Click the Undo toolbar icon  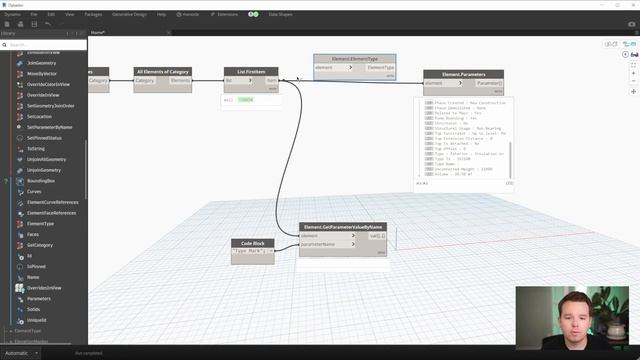pyautogui.click(x=48, y=24)
